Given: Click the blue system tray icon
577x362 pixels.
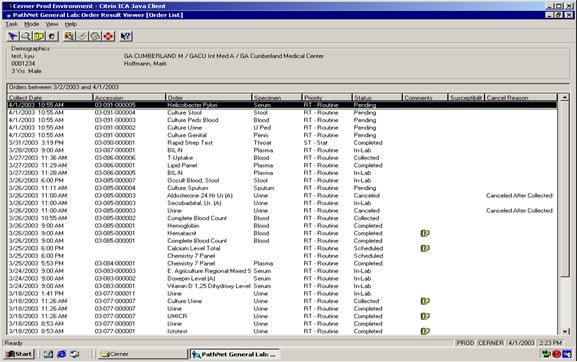Looking at the screenshot, I should [567, 354].
